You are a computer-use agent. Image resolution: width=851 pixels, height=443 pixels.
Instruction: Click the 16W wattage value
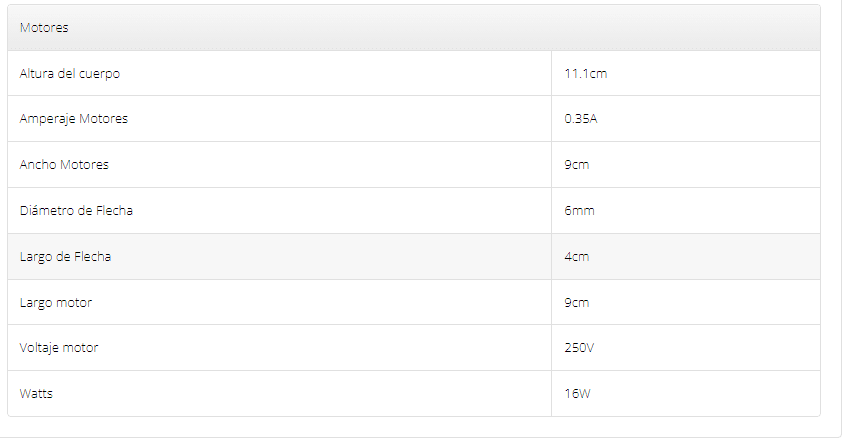(x=577, y=394)
